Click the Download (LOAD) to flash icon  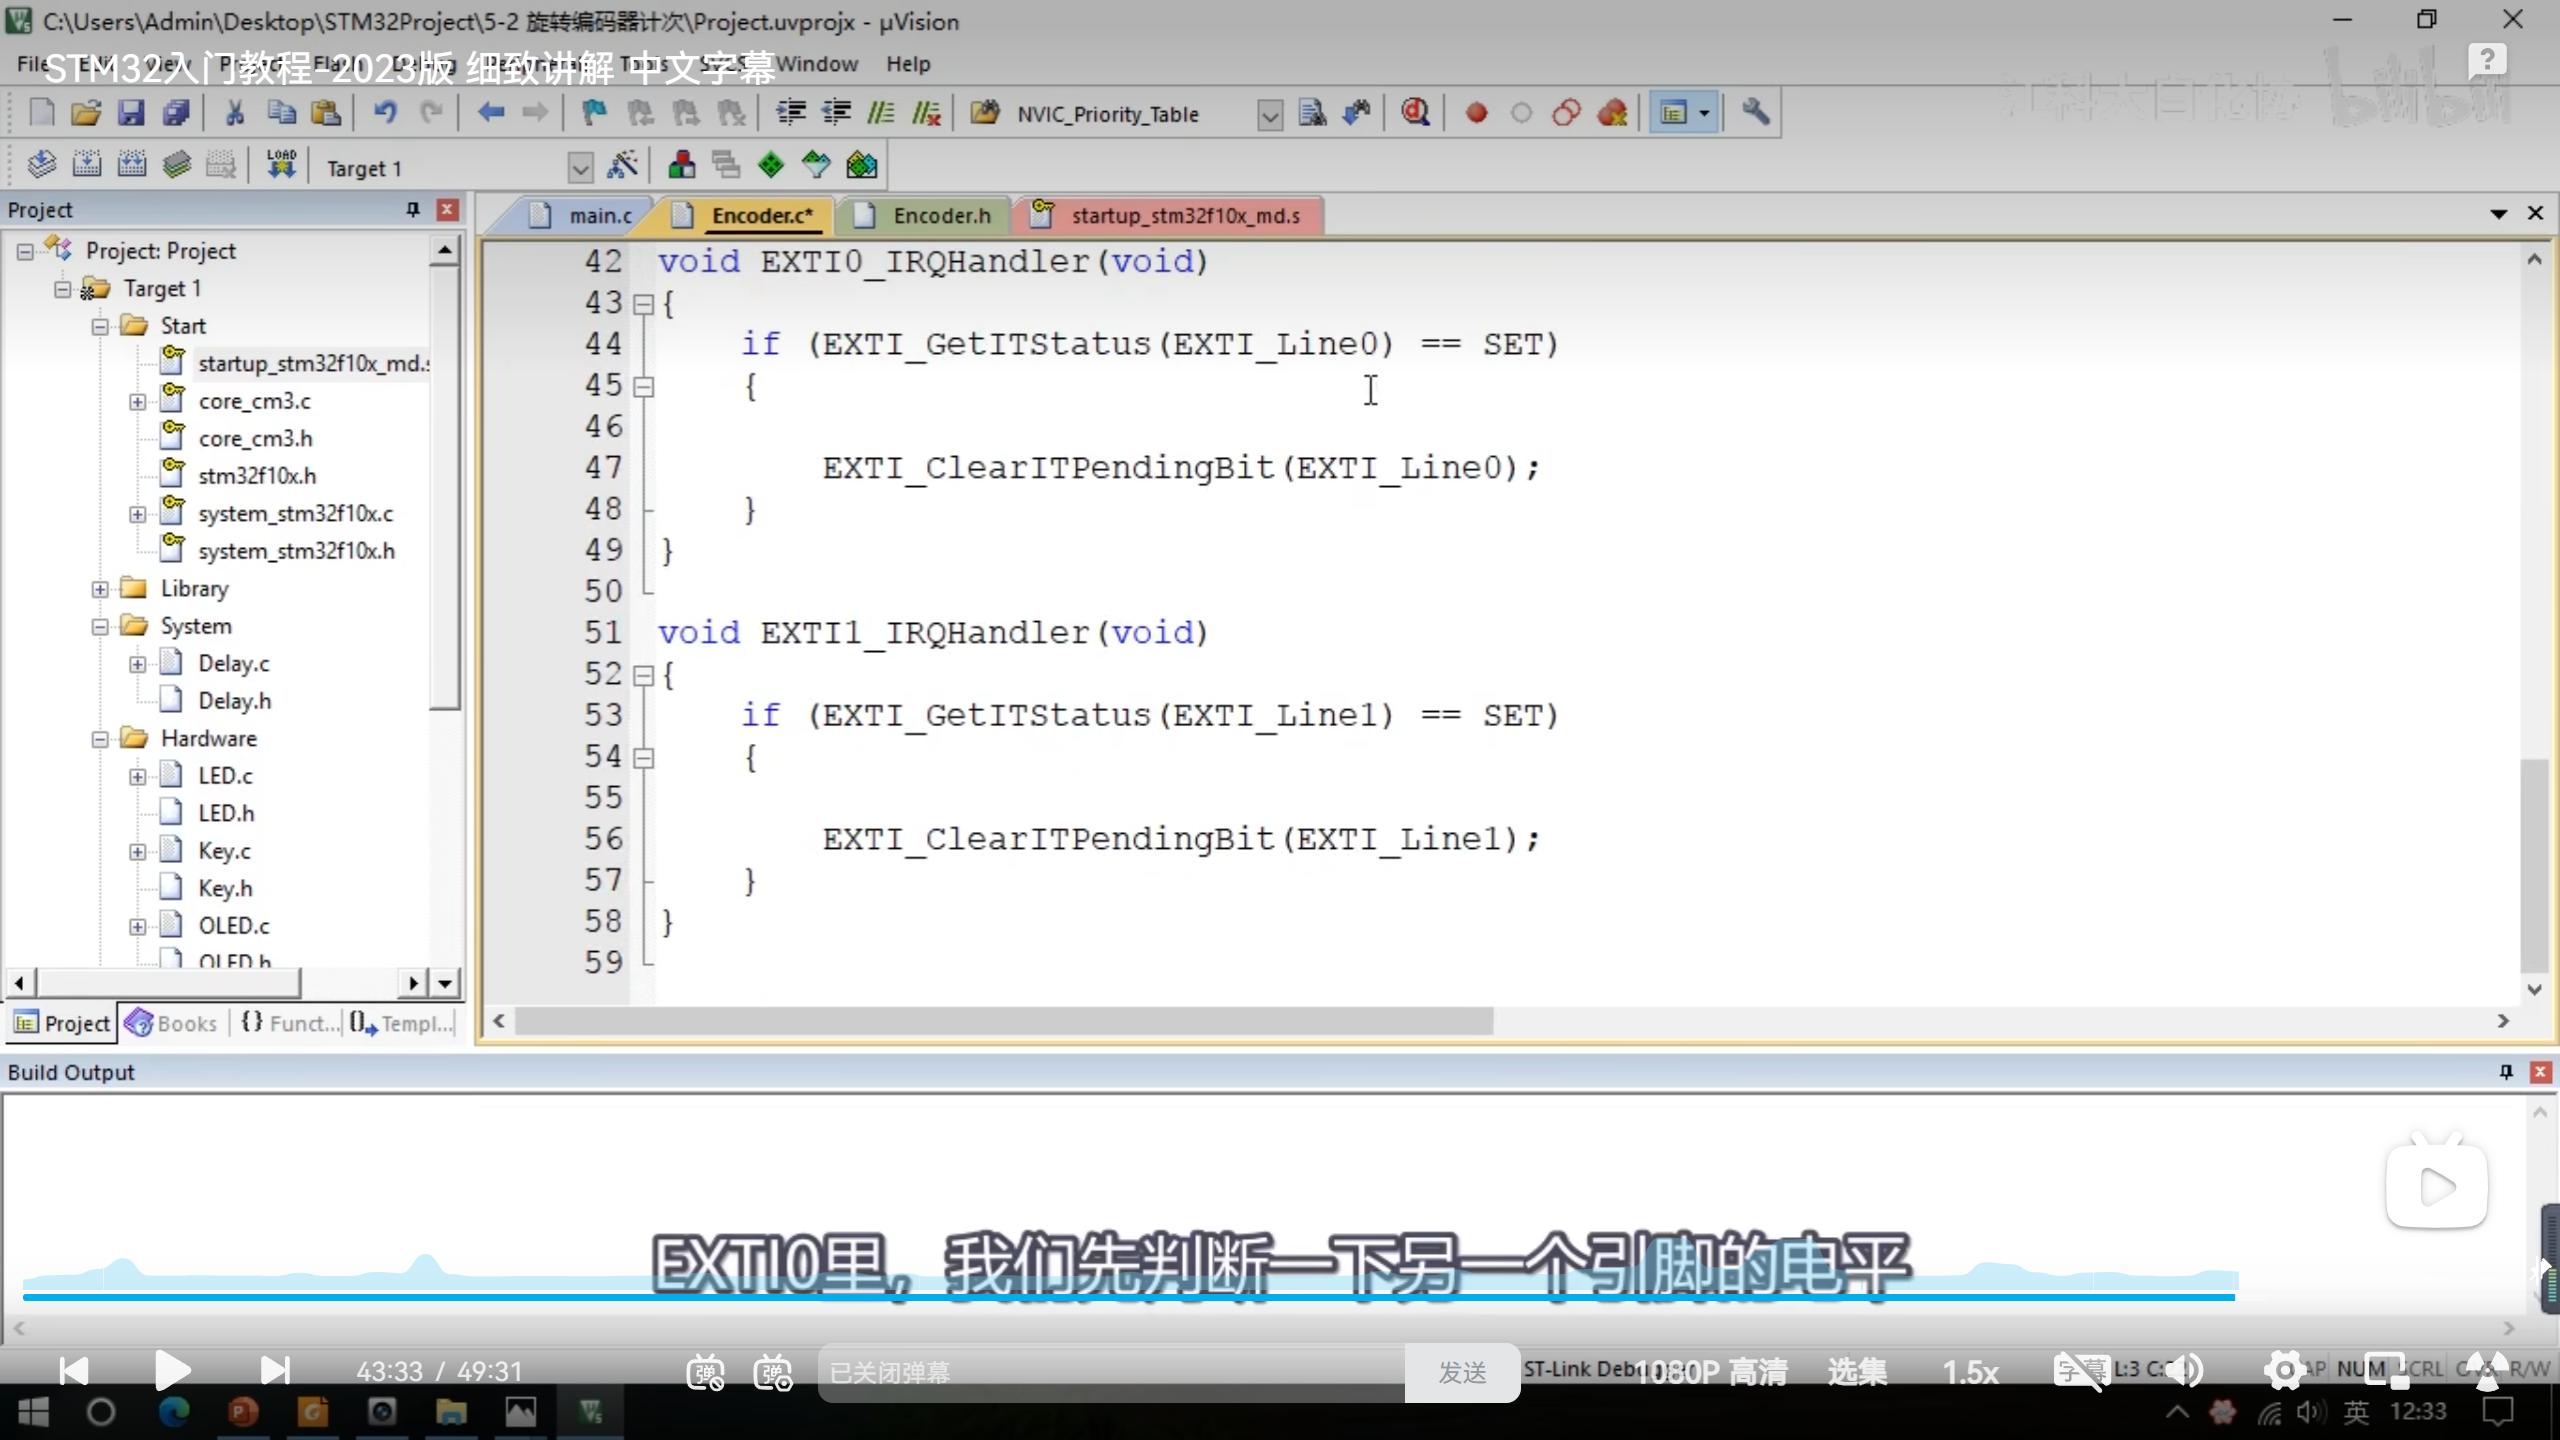[x=281, y=165]
